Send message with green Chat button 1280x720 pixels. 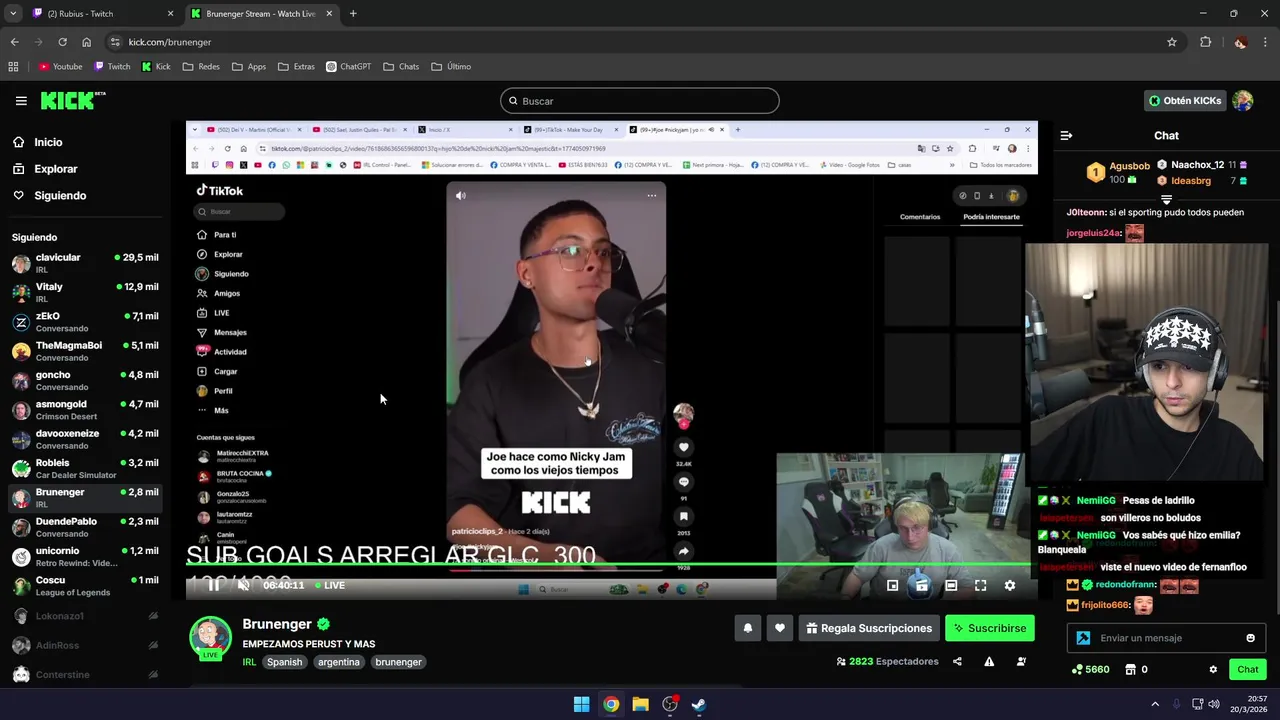coord(1247,669)
